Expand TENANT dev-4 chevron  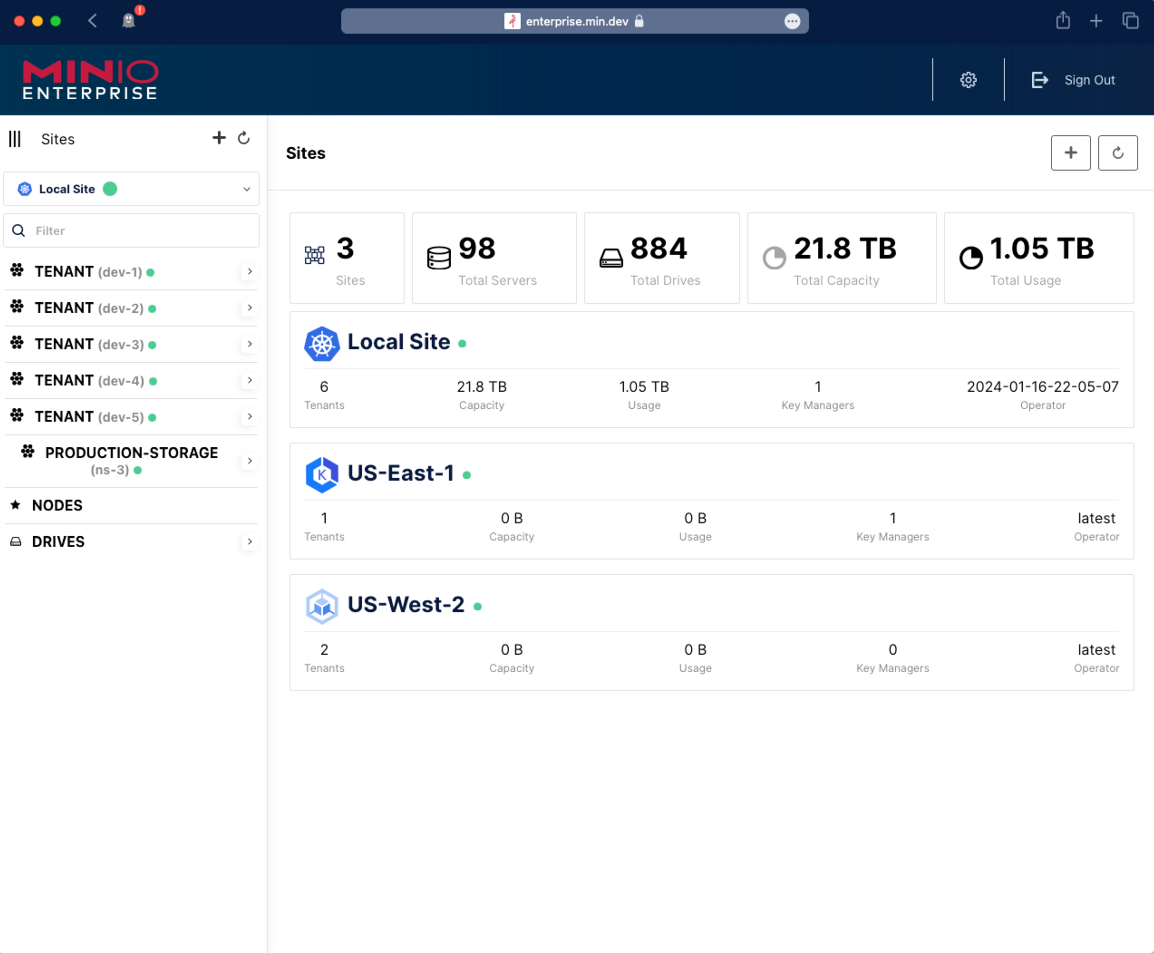tap(249, 380)
